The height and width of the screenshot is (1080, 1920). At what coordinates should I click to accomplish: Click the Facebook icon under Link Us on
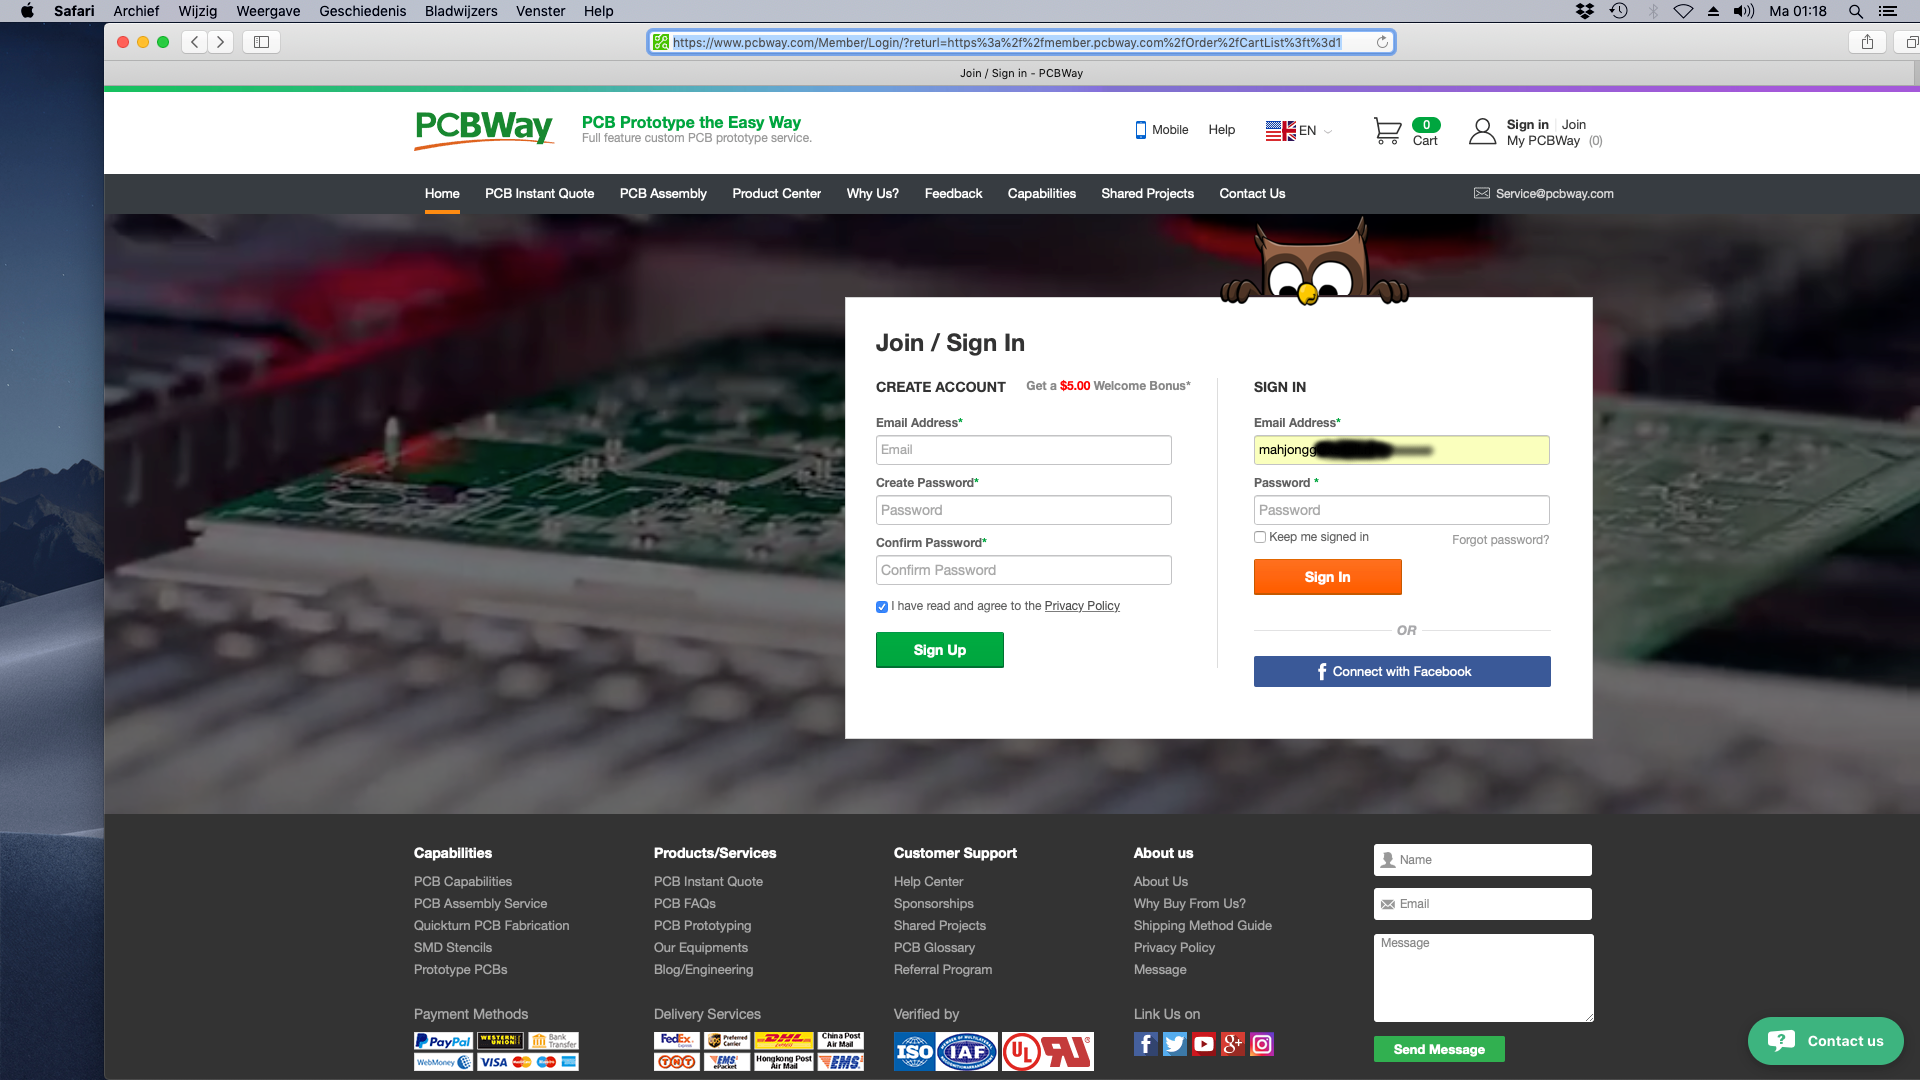[1146, 1044]
